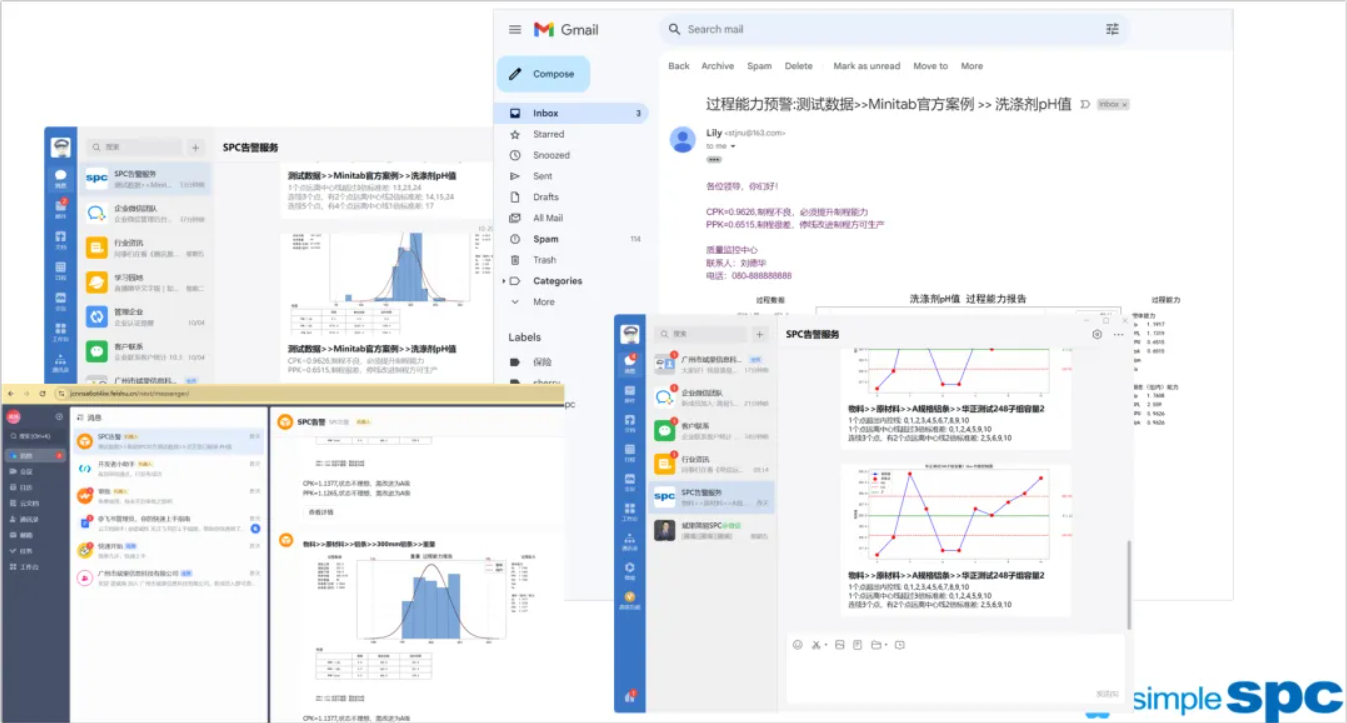
Task: Open the emoji picker in WeCom chat input
Action: coord(797,645)
